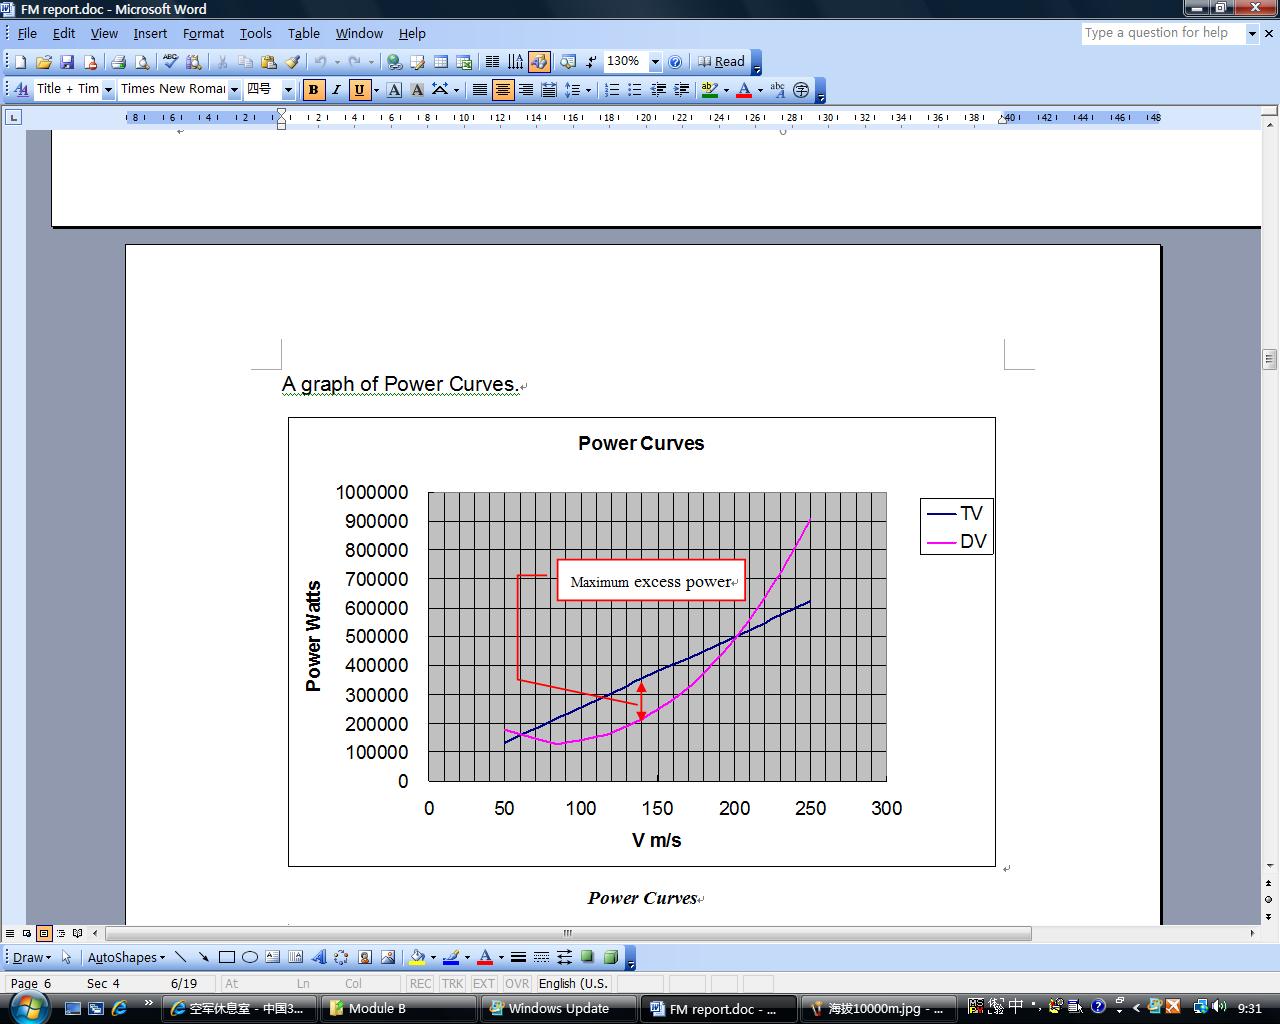Toggle Bold formatting off

(313, 90)
